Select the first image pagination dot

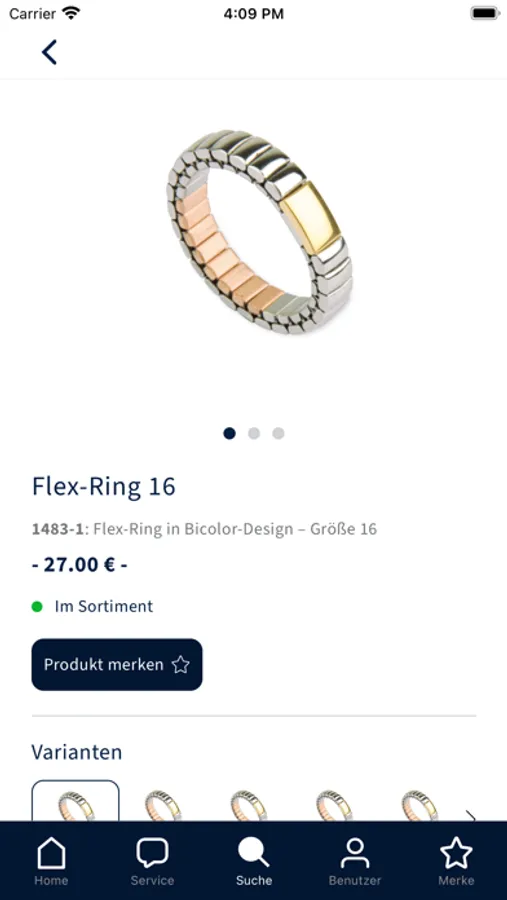(229, 433)
